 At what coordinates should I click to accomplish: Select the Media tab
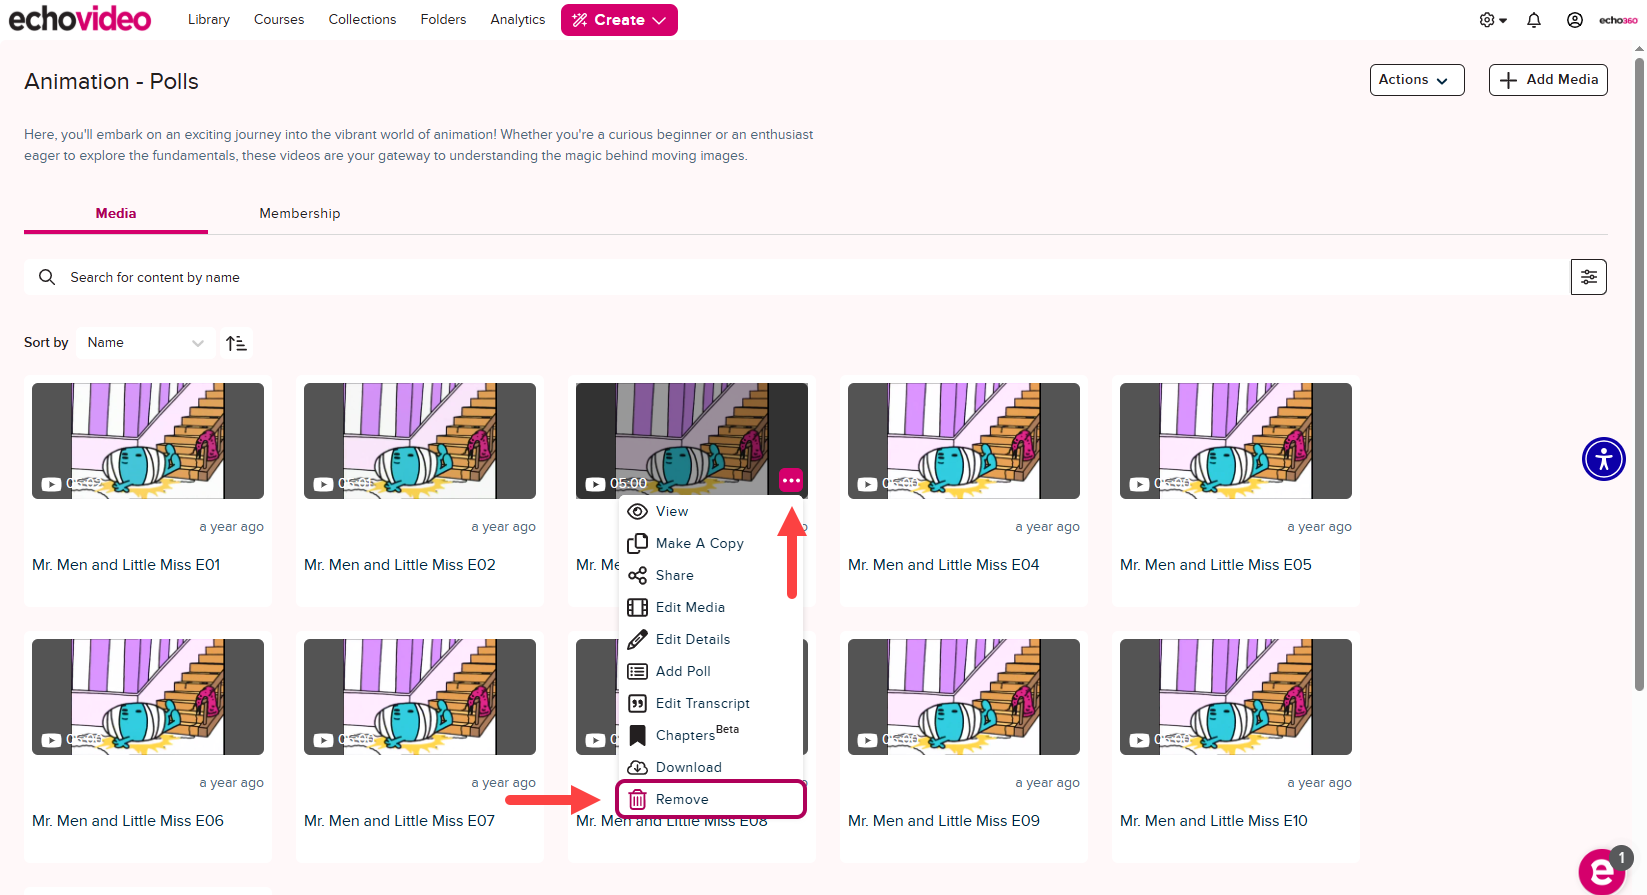click(x=116, y=213)
